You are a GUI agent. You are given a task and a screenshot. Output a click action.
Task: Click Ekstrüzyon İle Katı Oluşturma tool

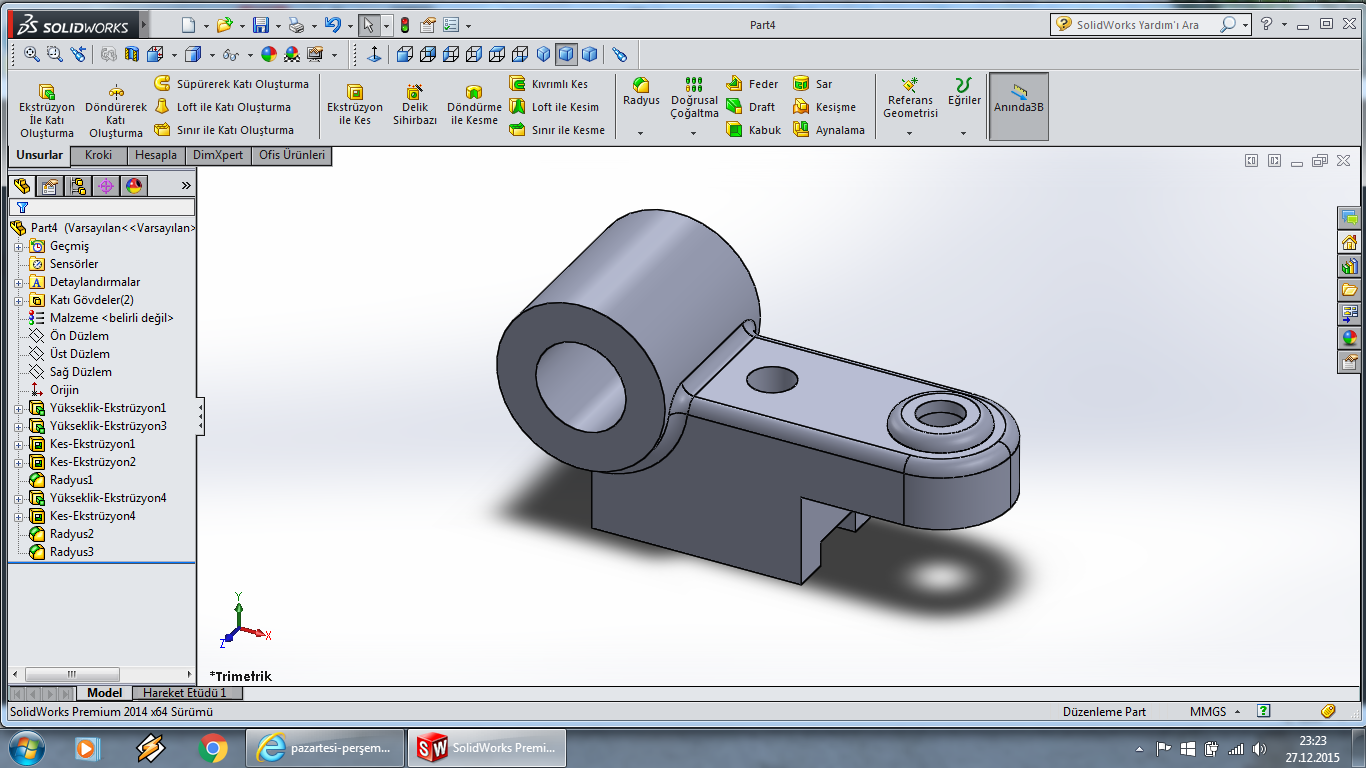click(47, 111)
